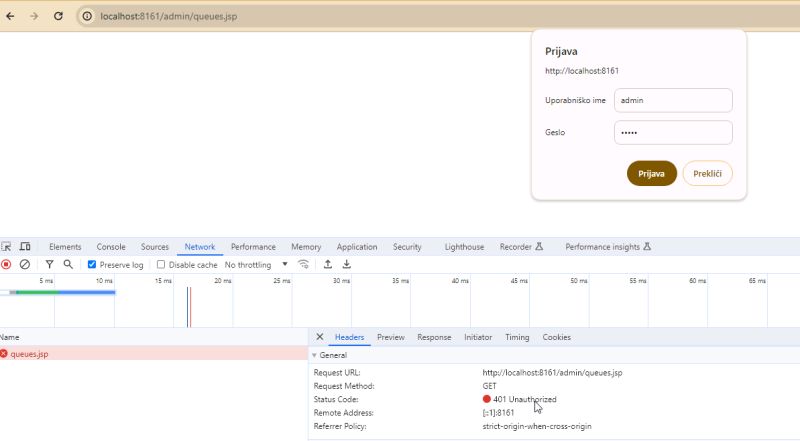Uncheck the Preserve log checkbox
This screenshot has height=441, width=800.
[92, 264]
